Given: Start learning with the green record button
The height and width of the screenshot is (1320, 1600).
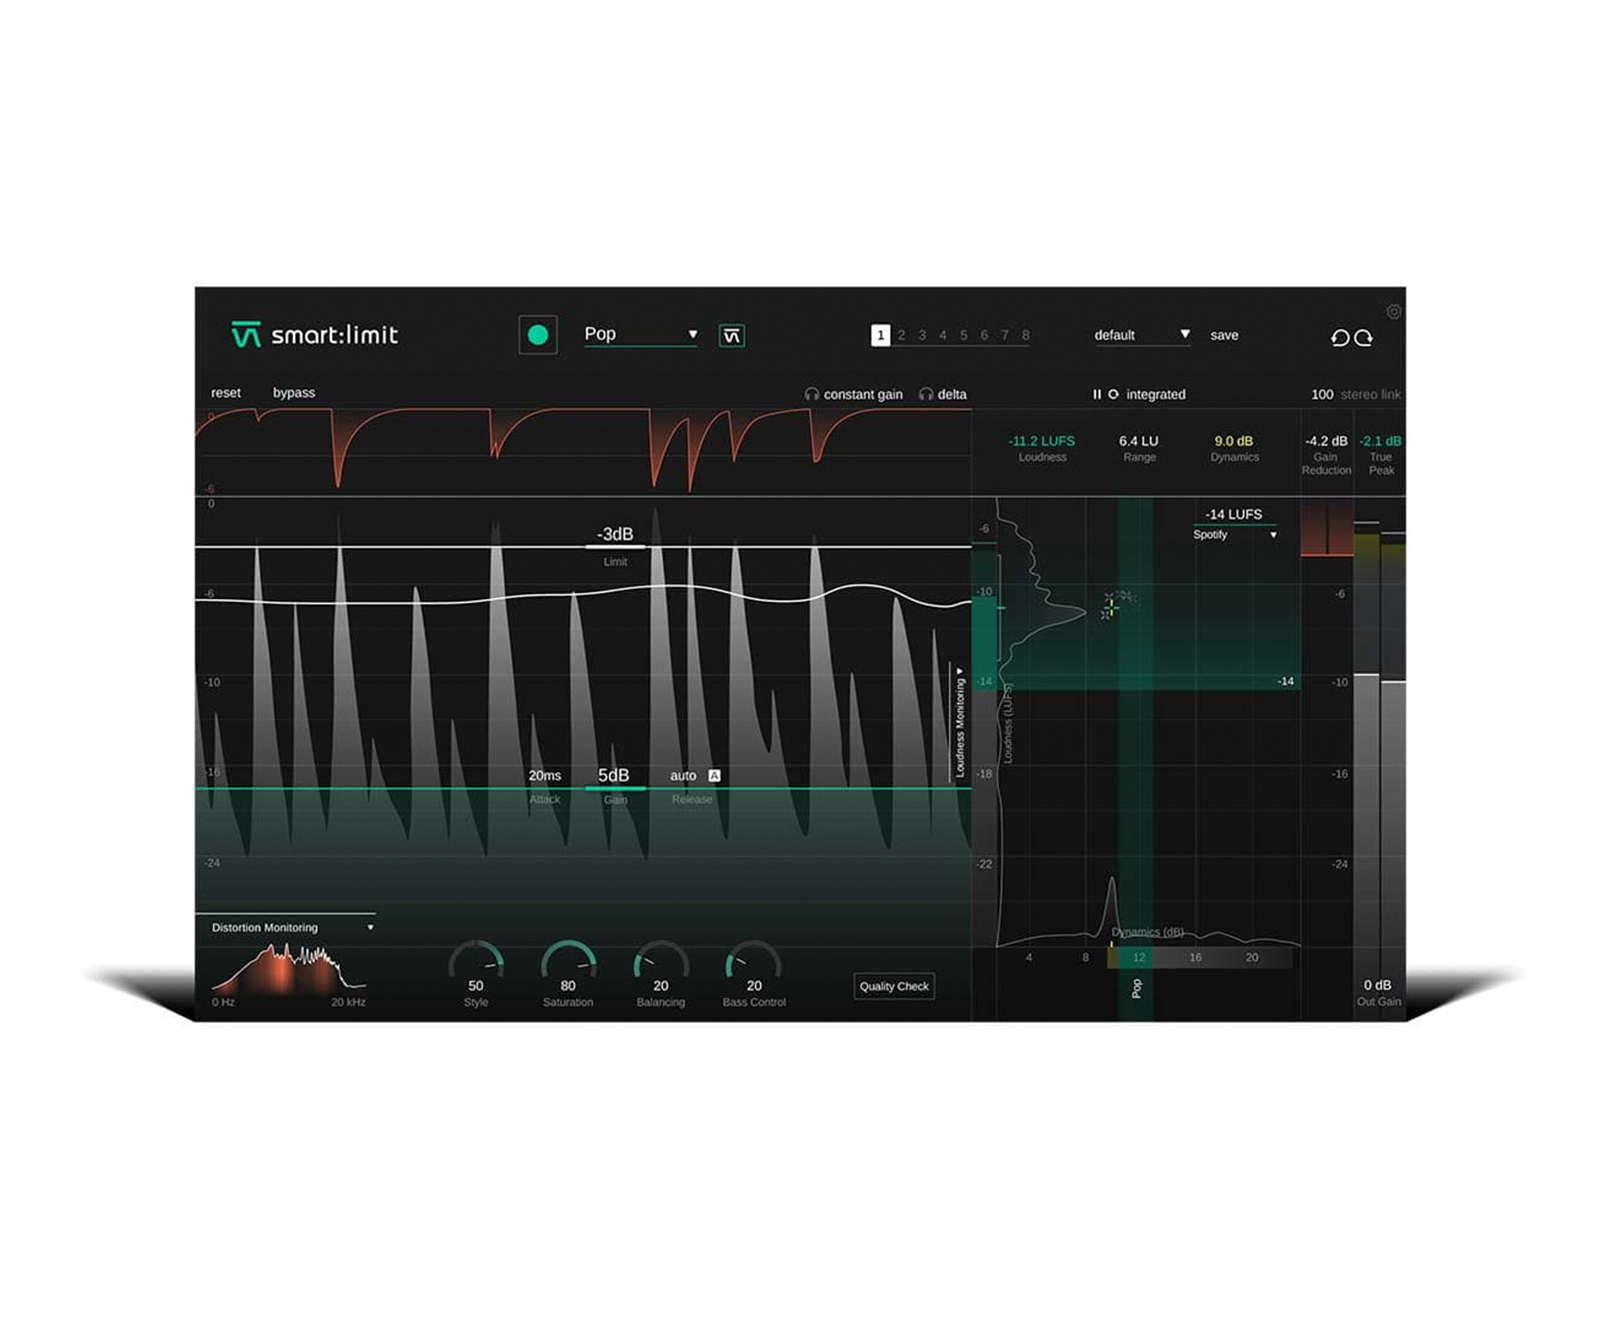Looking at the screenshot, I should click(x=538, y=335).
